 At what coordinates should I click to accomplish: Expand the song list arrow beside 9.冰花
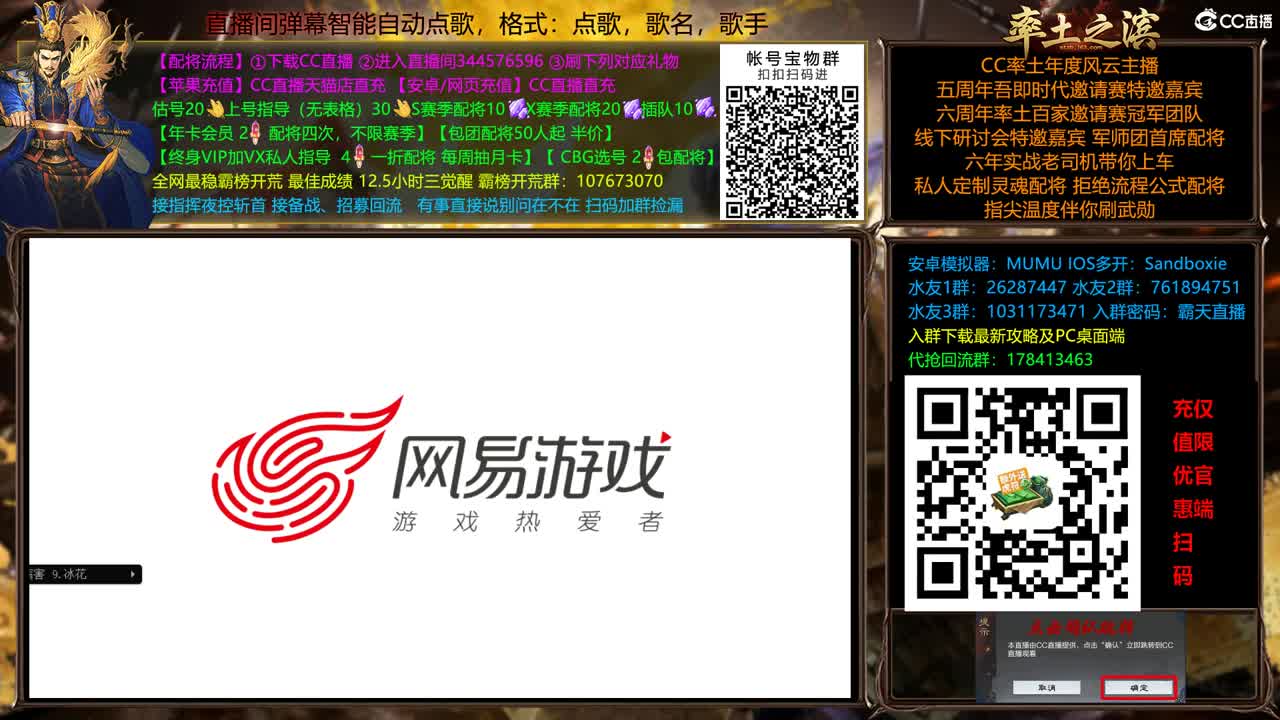pyautogui.click(x=133, y=574)
